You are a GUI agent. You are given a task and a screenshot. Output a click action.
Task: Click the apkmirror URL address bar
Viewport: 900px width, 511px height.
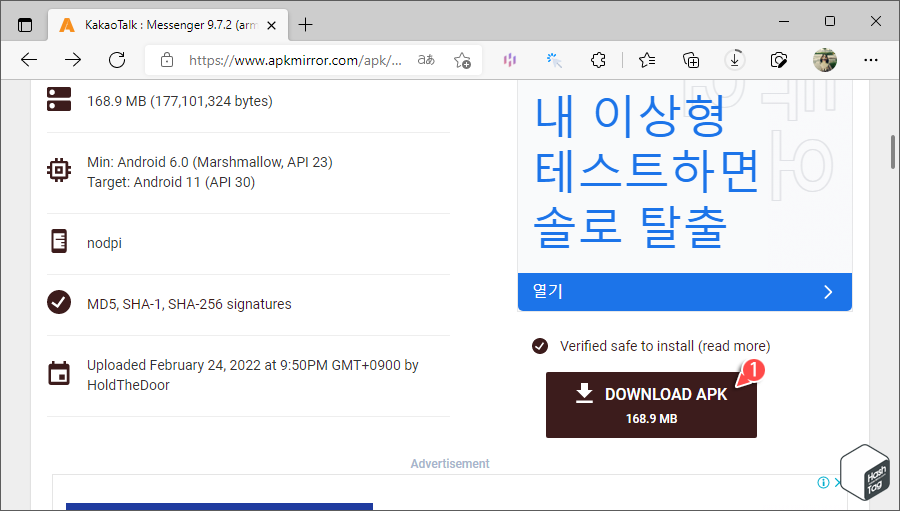(295, 60)
